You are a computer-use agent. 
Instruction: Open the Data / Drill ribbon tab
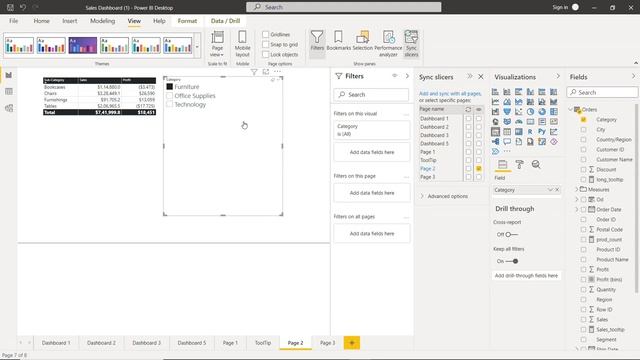[225, 21]
